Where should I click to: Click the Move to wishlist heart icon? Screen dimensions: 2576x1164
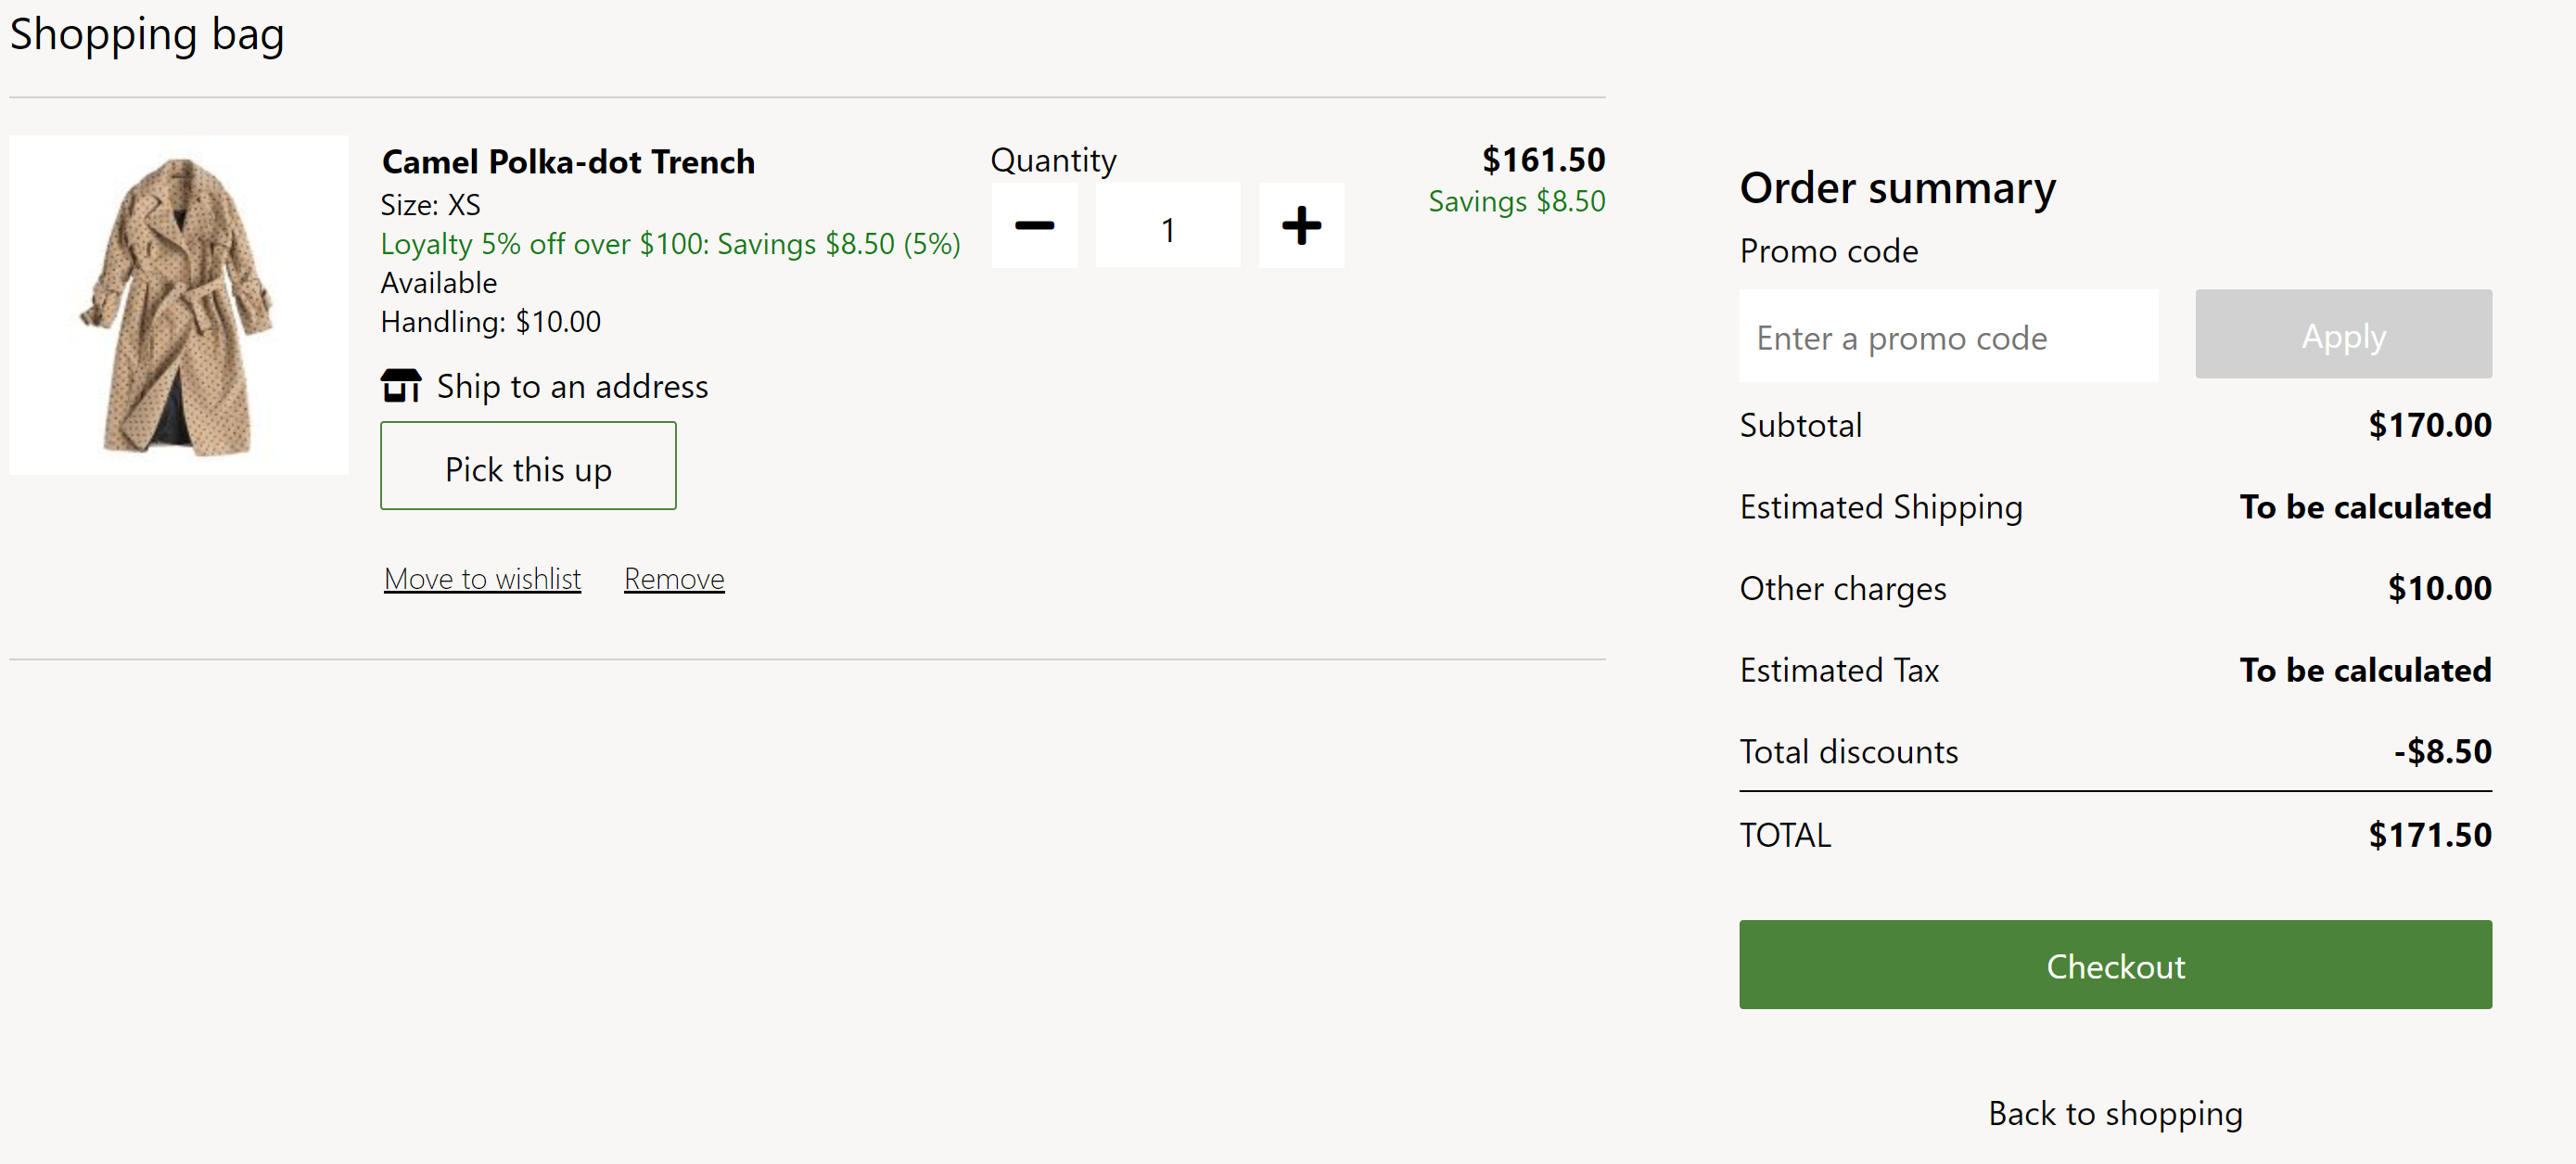pyautogui.click(x=483, y=577)
